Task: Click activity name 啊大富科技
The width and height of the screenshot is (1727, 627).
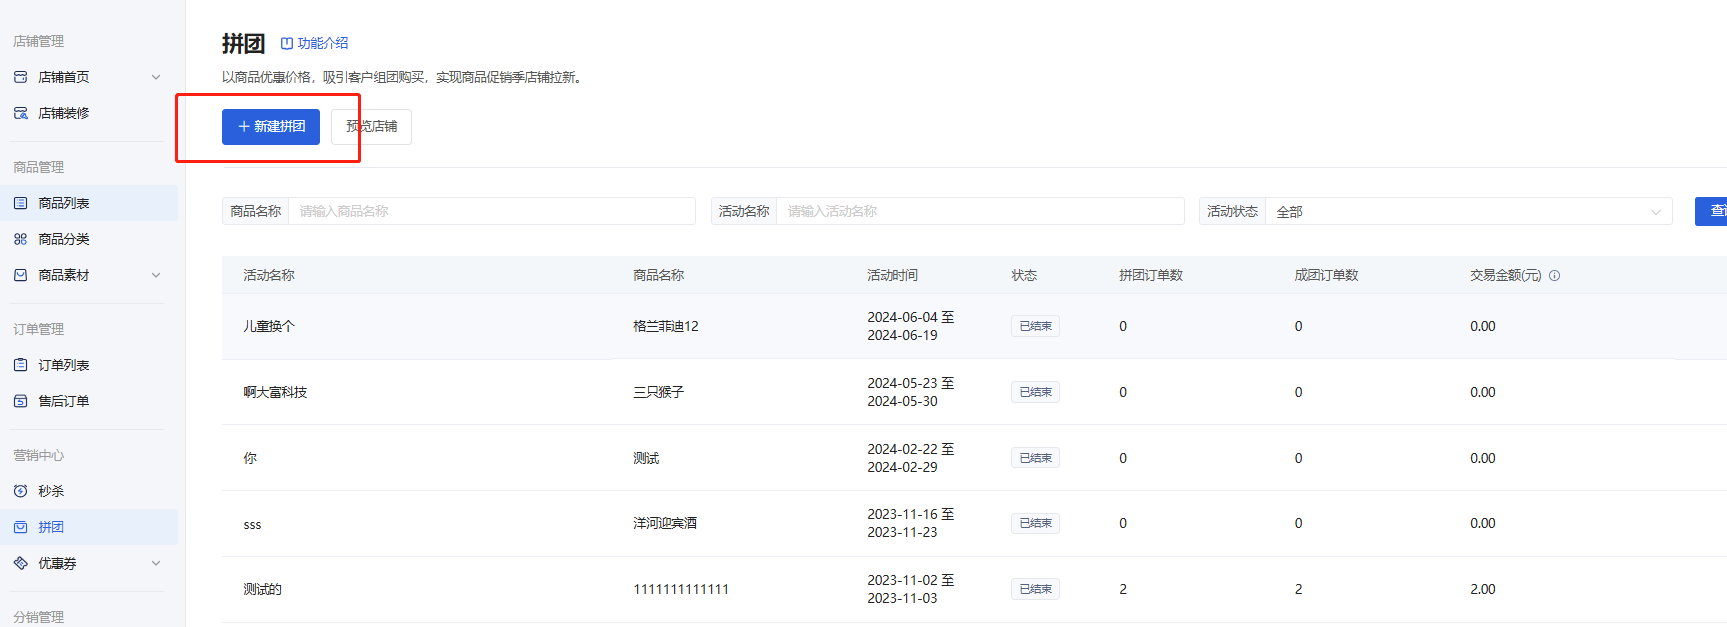Action: click(275, 392)
